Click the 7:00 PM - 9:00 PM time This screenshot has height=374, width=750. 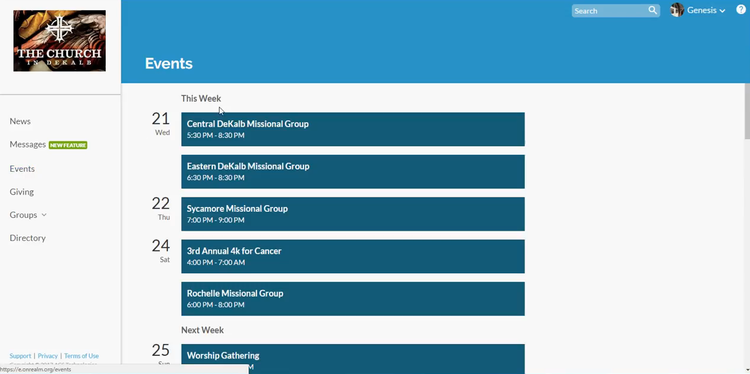pos(216,220)
